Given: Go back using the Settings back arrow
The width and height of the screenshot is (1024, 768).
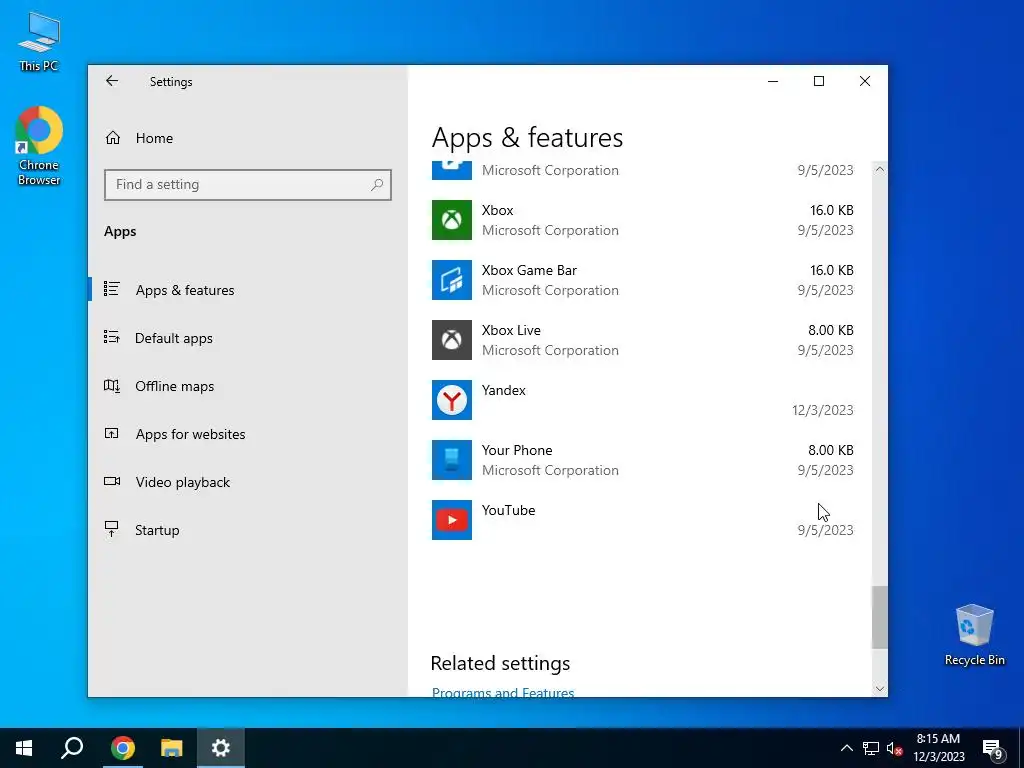Looking at the screenshot, I should [112, 81].
